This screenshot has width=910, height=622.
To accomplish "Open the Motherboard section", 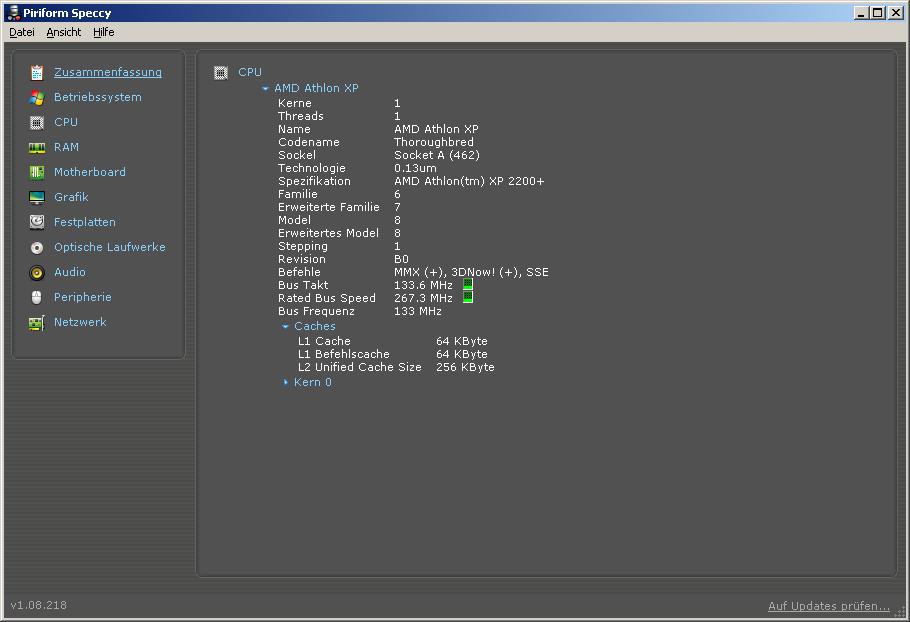I will [89, 172].
